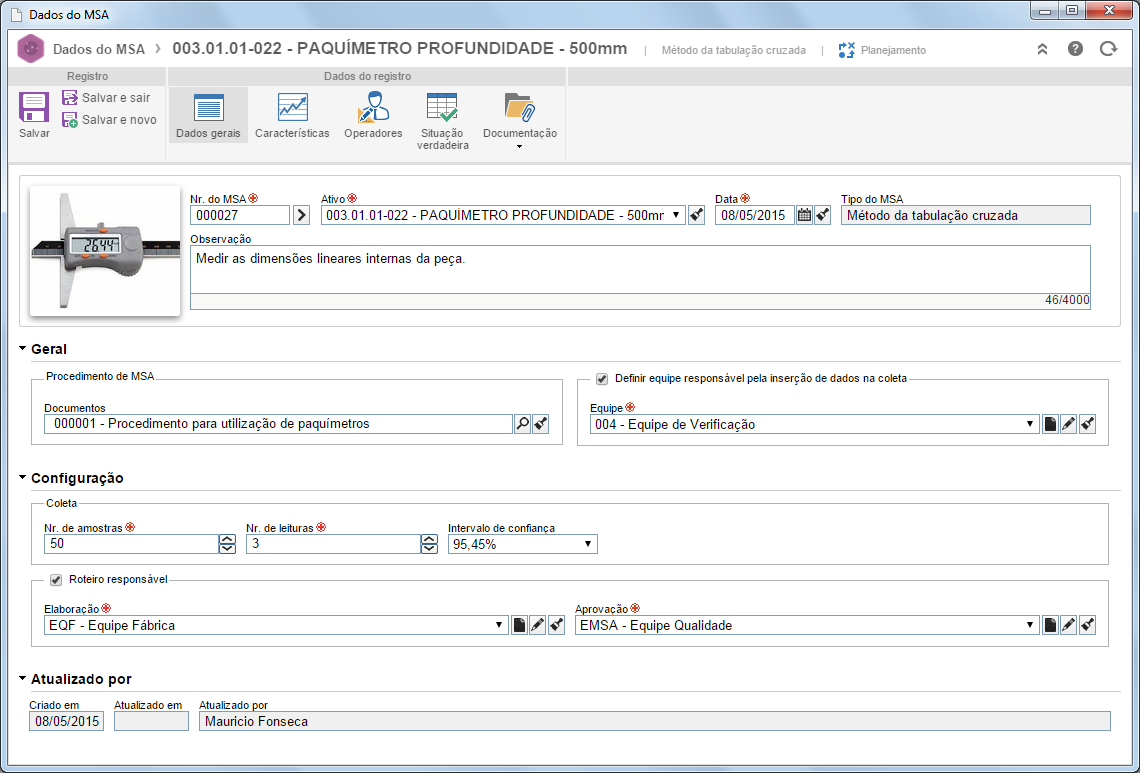Click the pencil edit icon beside Aprovação
This screenshot has height=773, width=1140.
[1068, 625]
